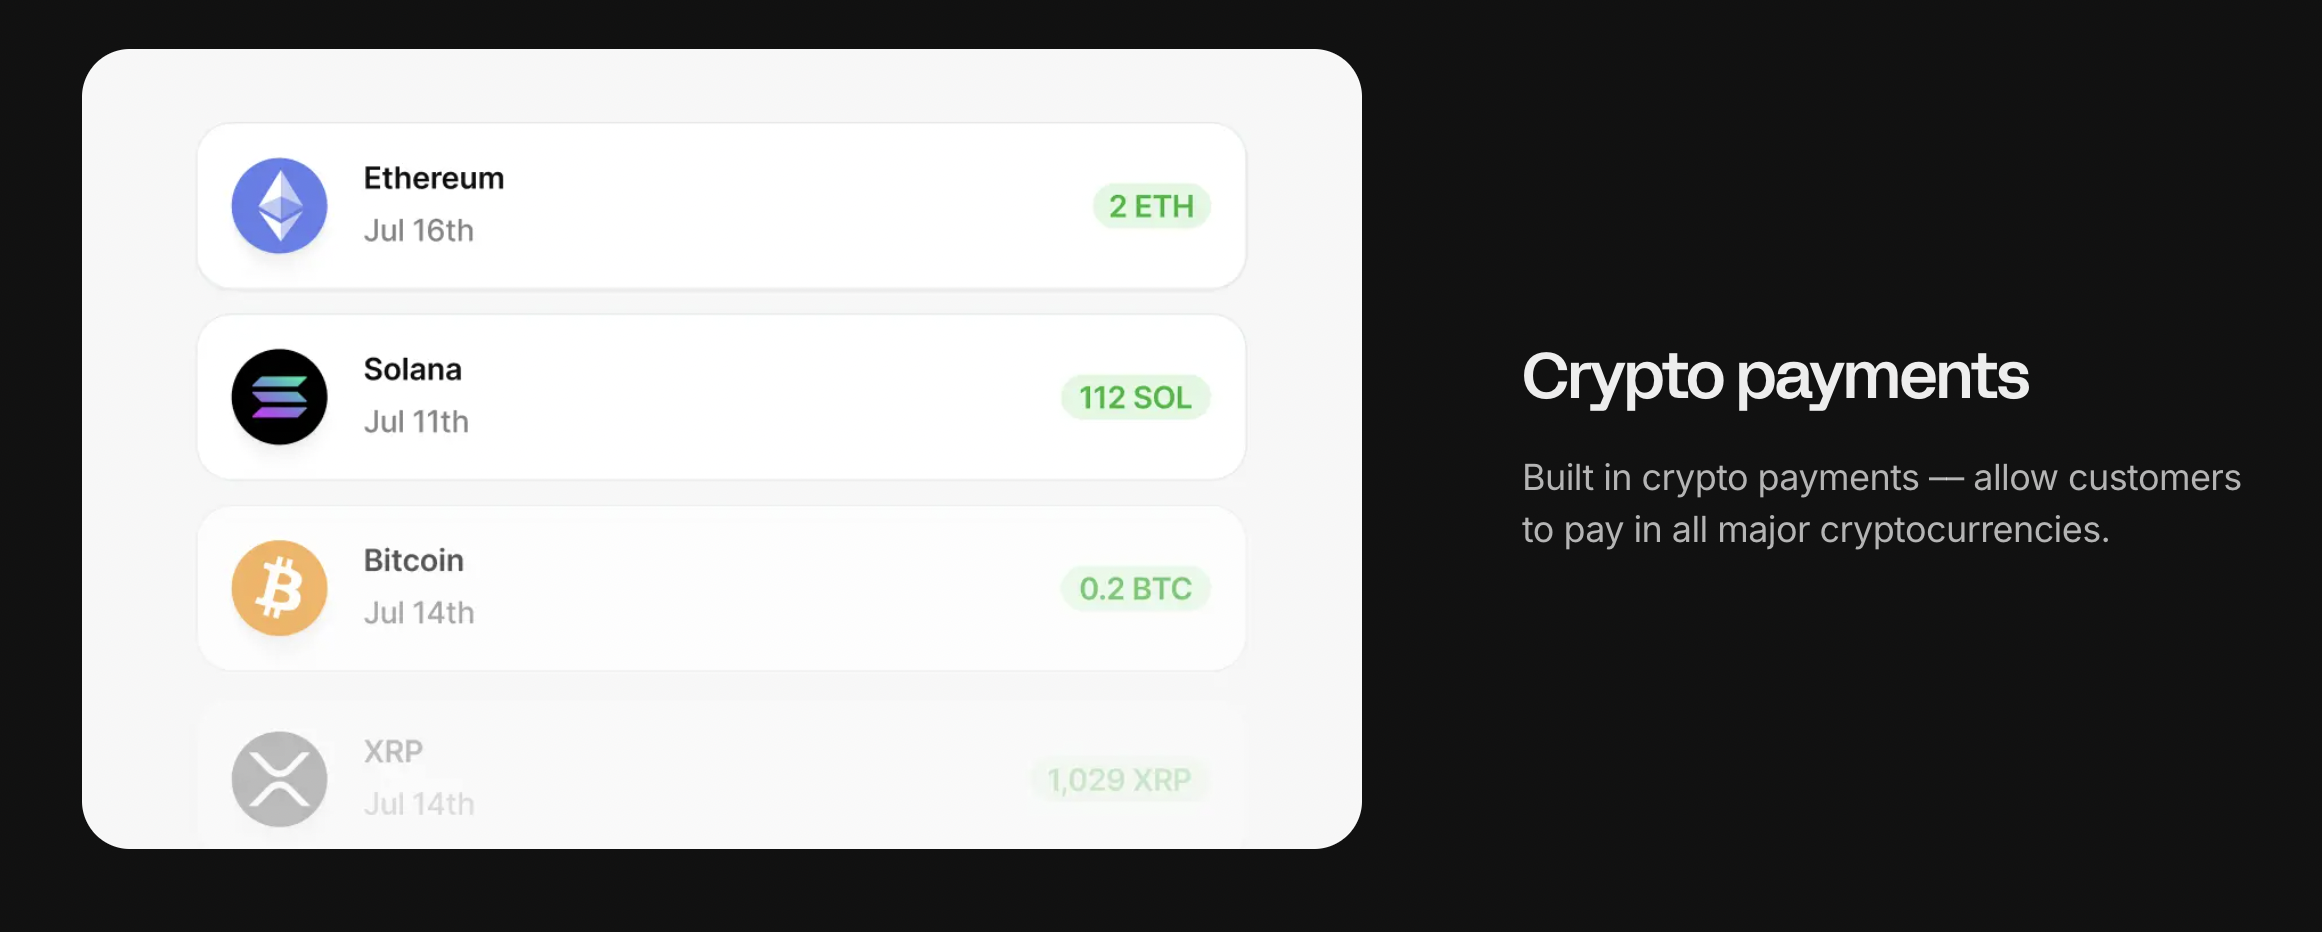The image size is (2322, 932).
Task: Click the faded 1,029 XRP badge
Action: click(1119, 780)
